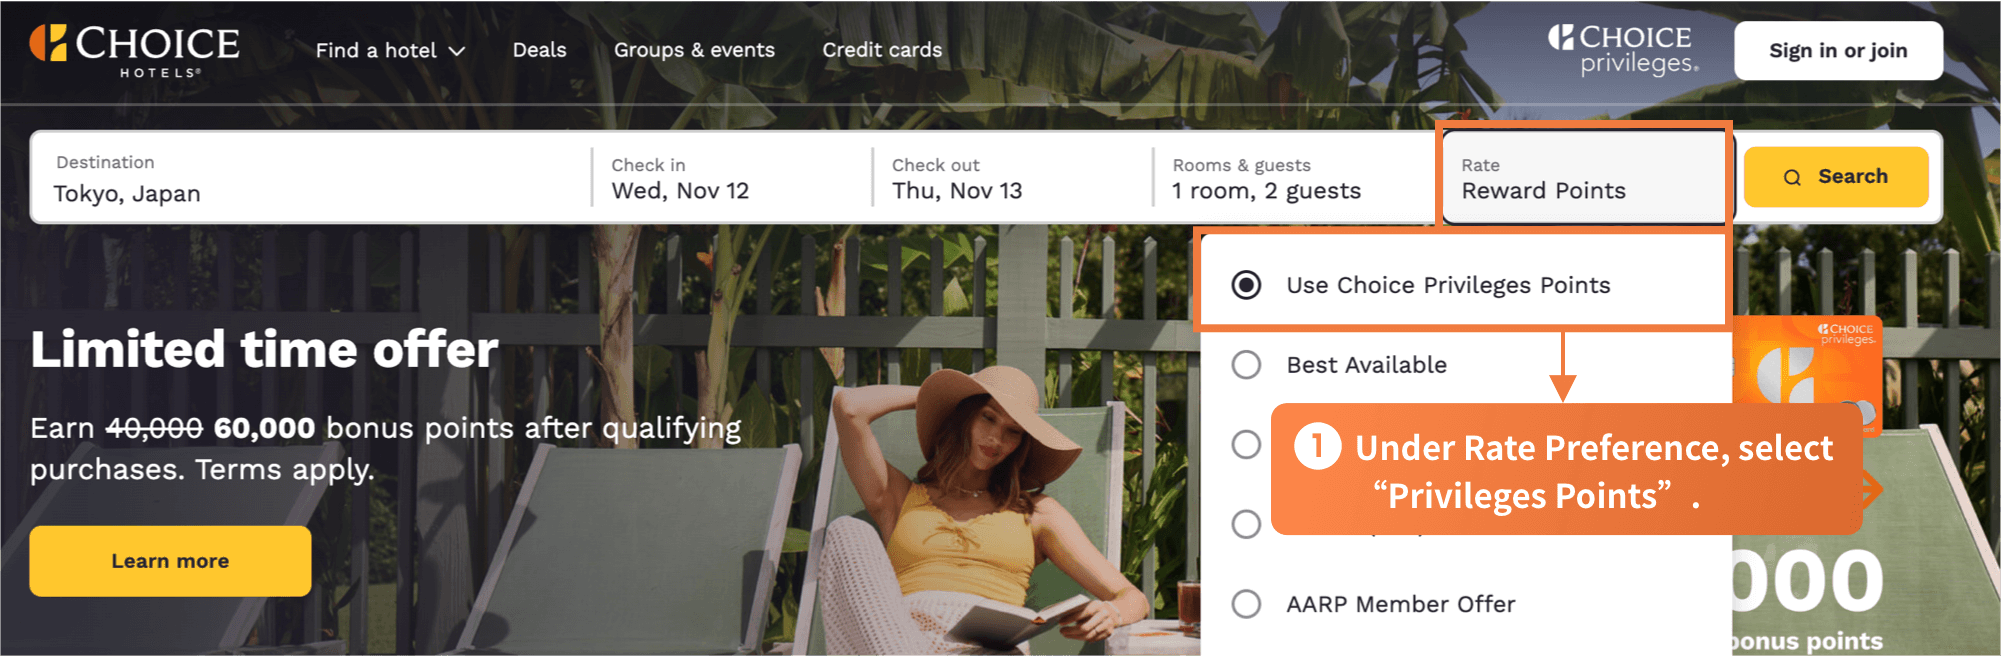Click the magnifier icon in the Search button
This screenshot has height=656, width=2002.
point(1792,177)
